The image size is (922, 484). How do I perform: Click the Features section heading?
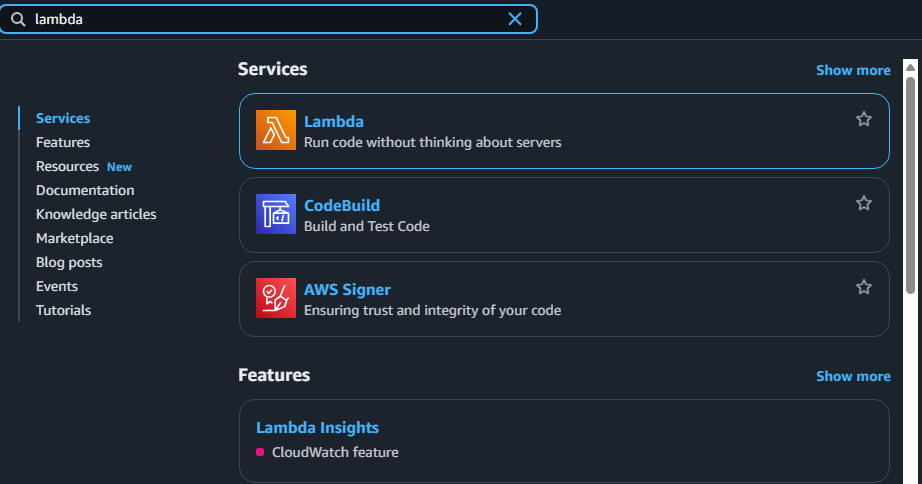pyautogui.click(x=274, y=375)
